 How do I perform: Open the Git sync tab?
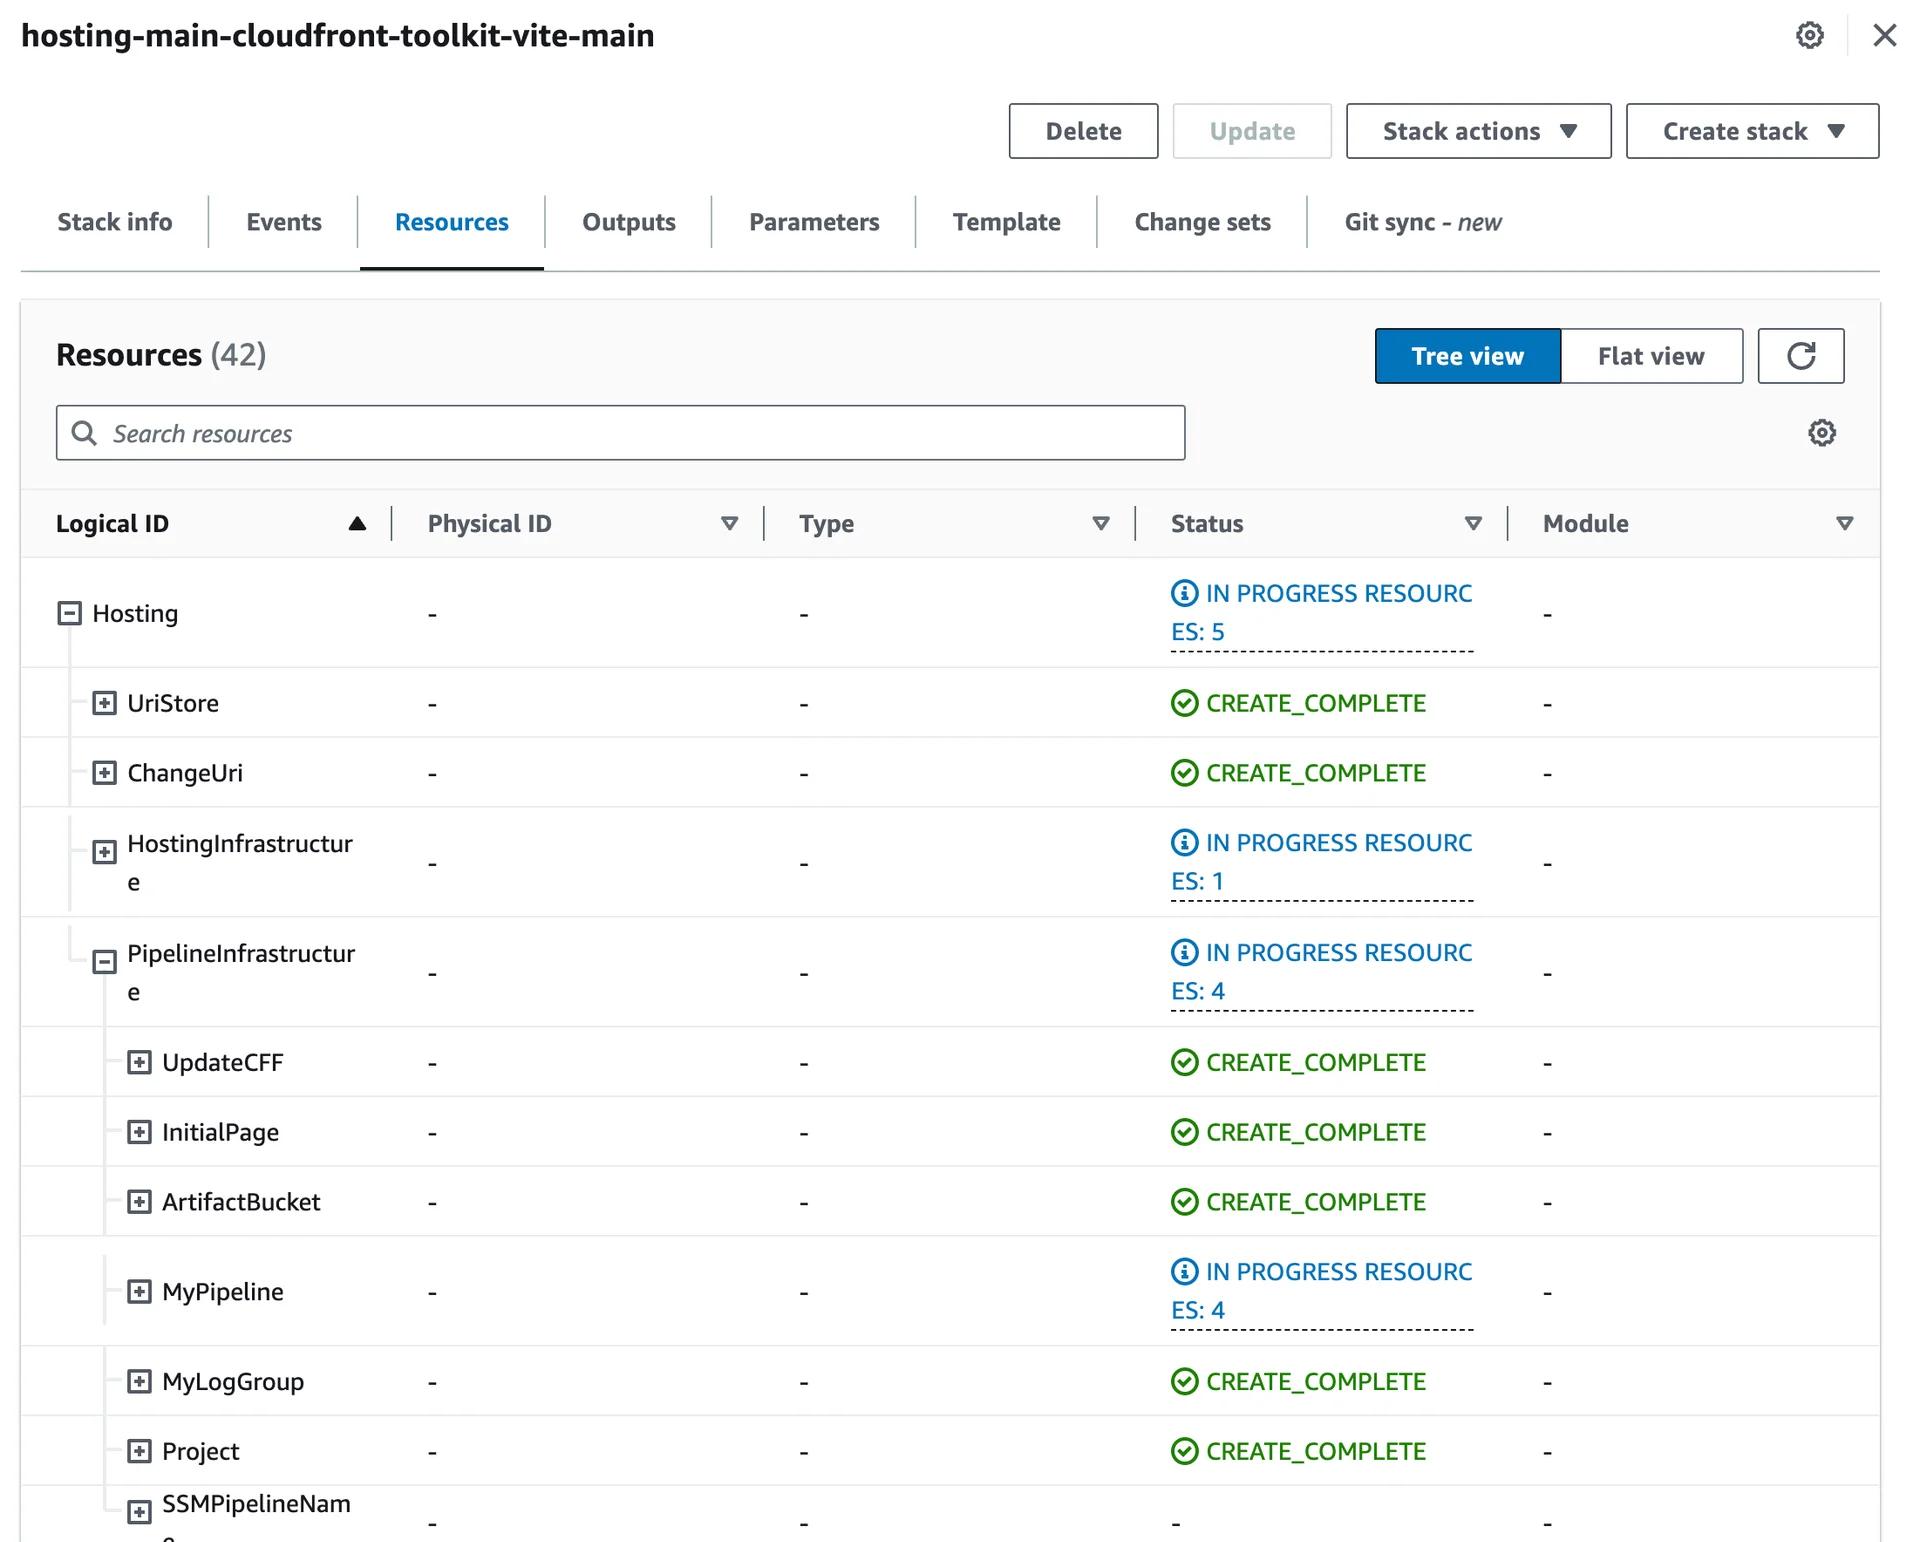click(1422, 222)
